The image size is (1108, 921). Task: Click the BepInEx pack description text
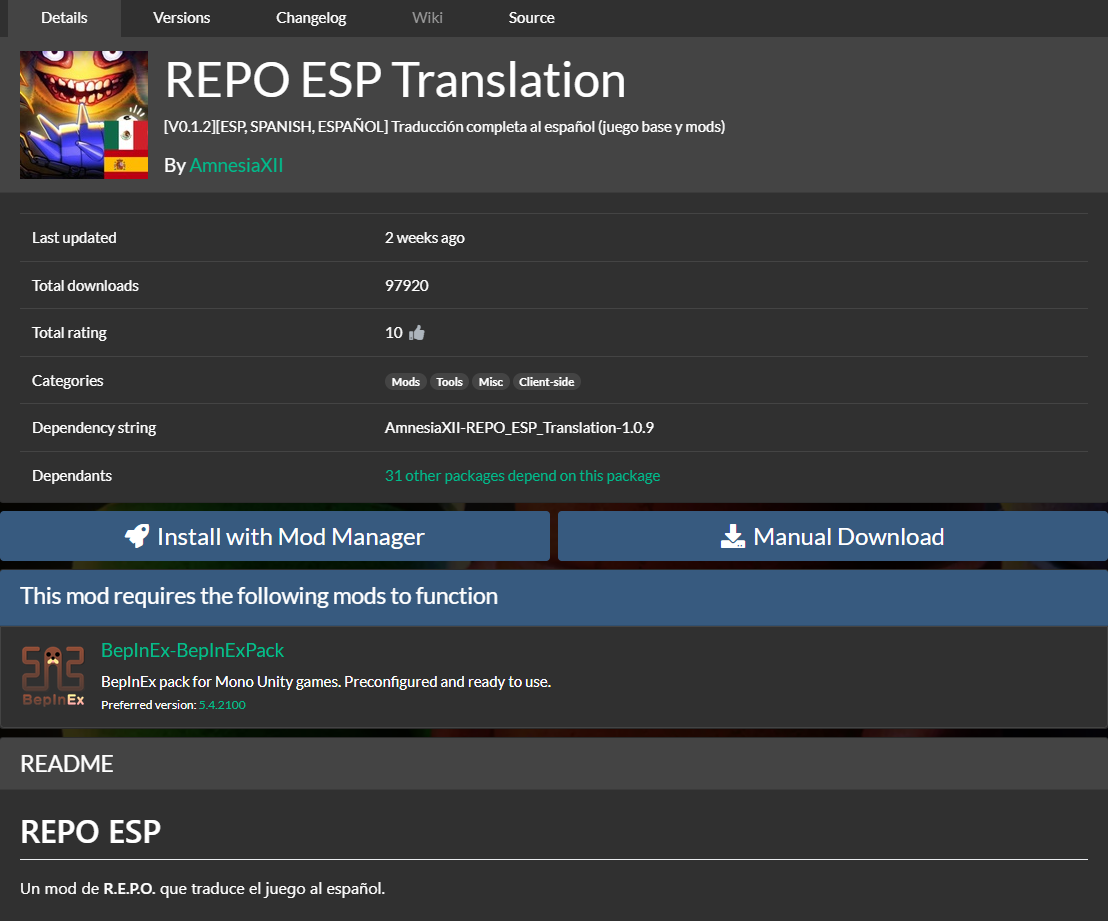click(x=326, y=682)
